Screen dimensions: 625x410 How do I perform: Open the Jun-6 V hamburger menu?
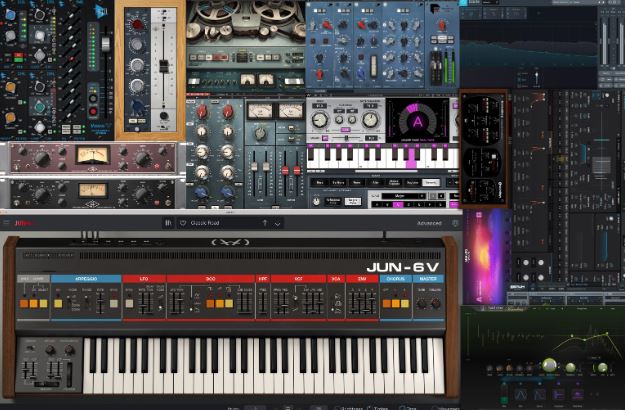click(6, 223)
